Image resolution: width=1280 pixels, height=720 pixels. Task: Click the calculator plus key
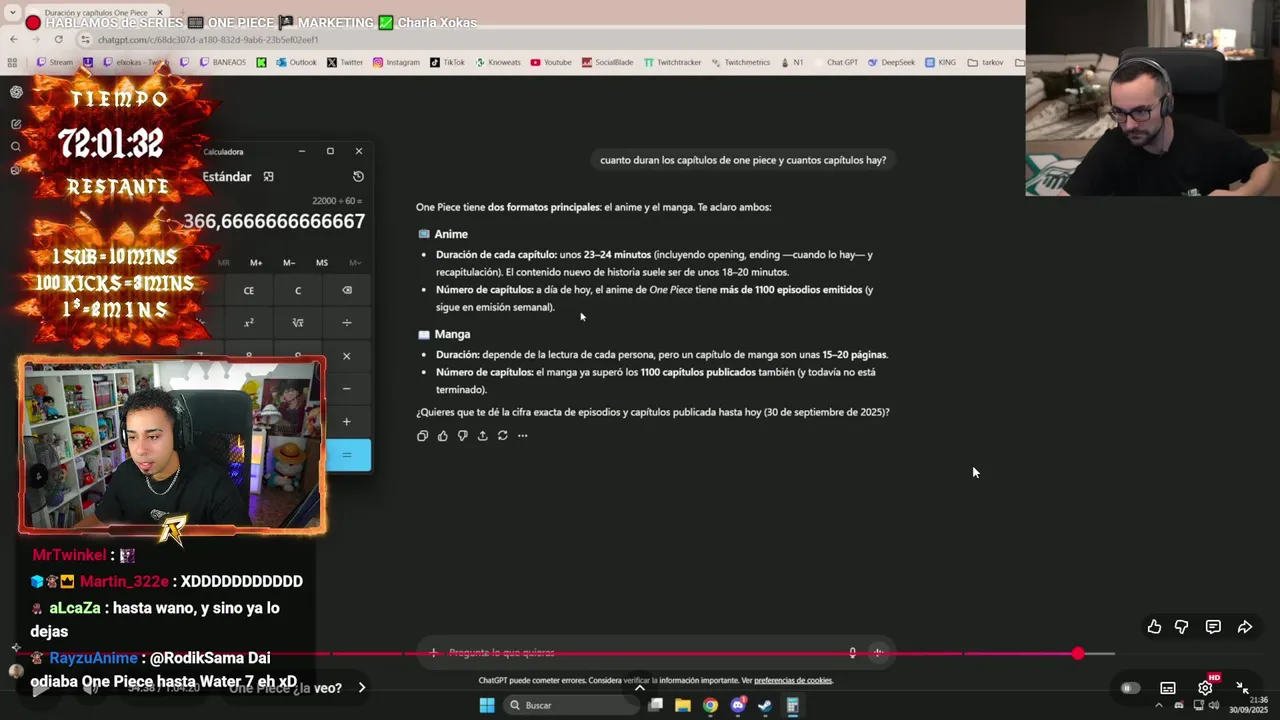pos(347,422)
